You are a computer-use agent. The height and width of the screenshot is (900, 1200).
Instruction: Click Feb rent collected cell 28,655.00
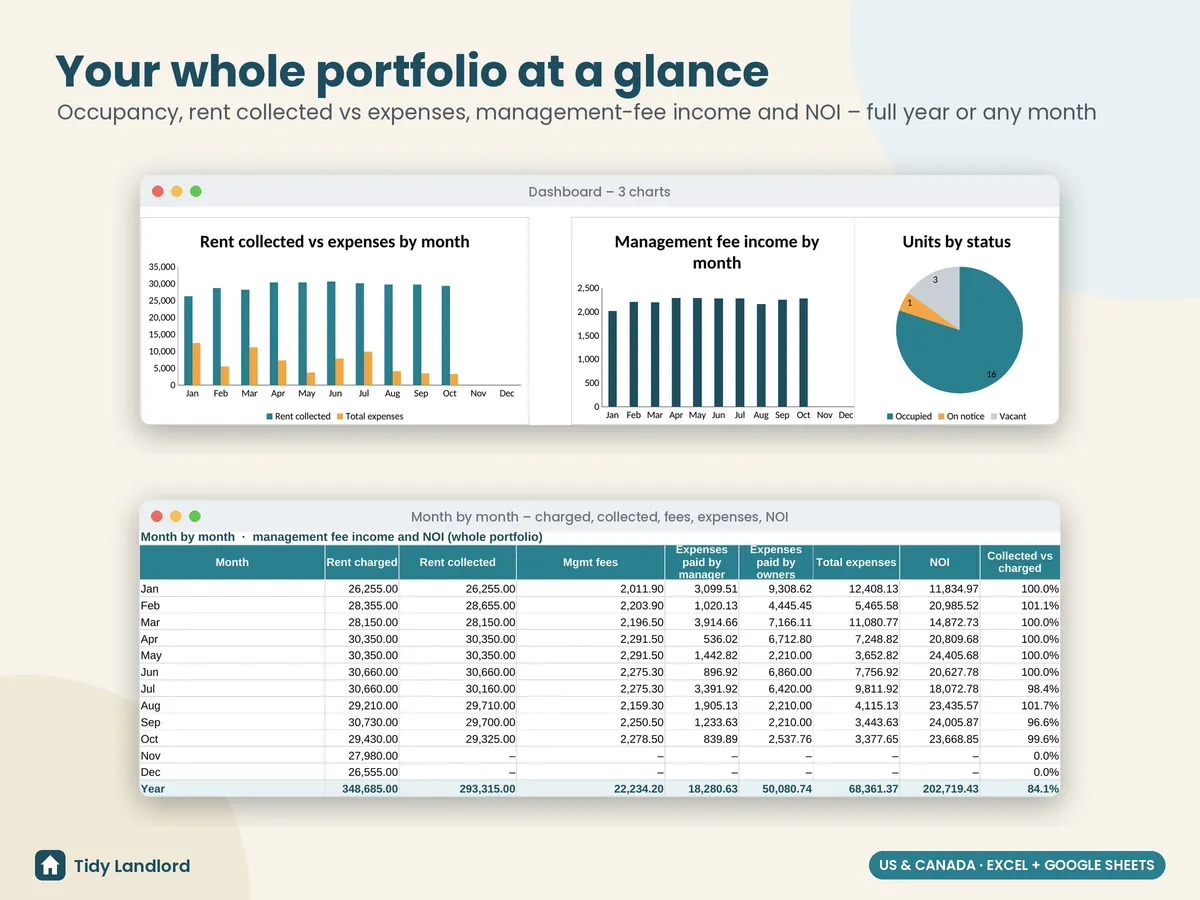coord(457,605)
